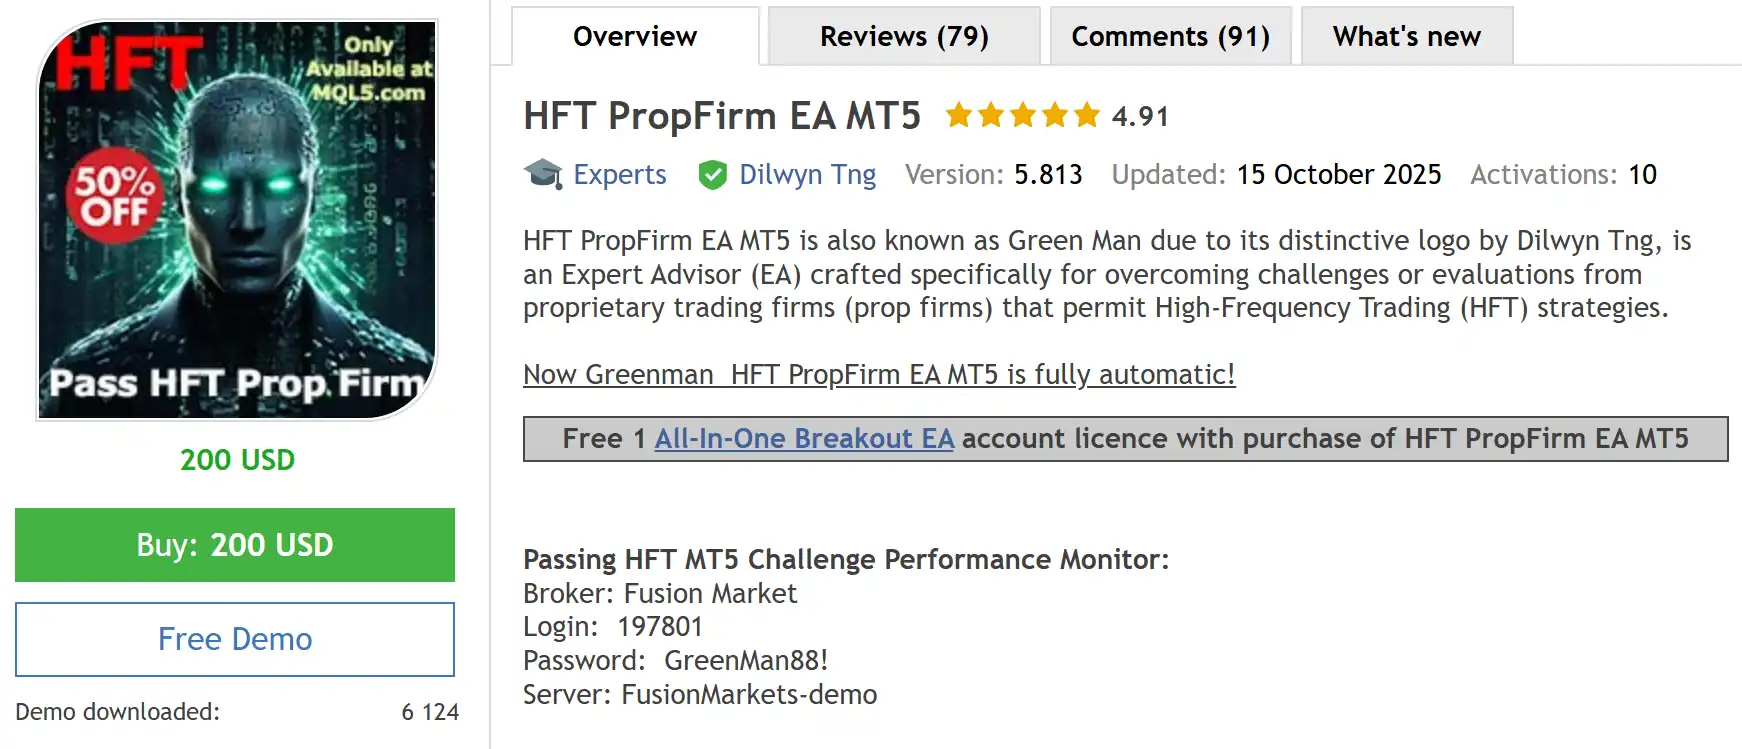Open the Overview tab
The height and width of the screenshot is (749, 1742).
click(635, 37)
